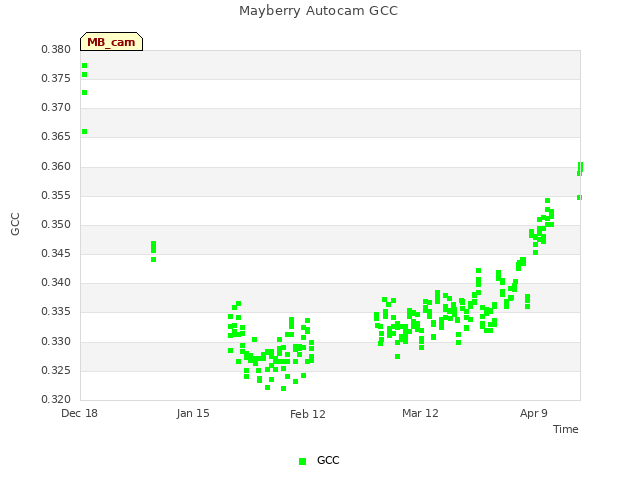This screenshot has width=640, height=480.
Task: Click the isolated data point near 0.366 on Dec 18
Action: pos(84,131)
